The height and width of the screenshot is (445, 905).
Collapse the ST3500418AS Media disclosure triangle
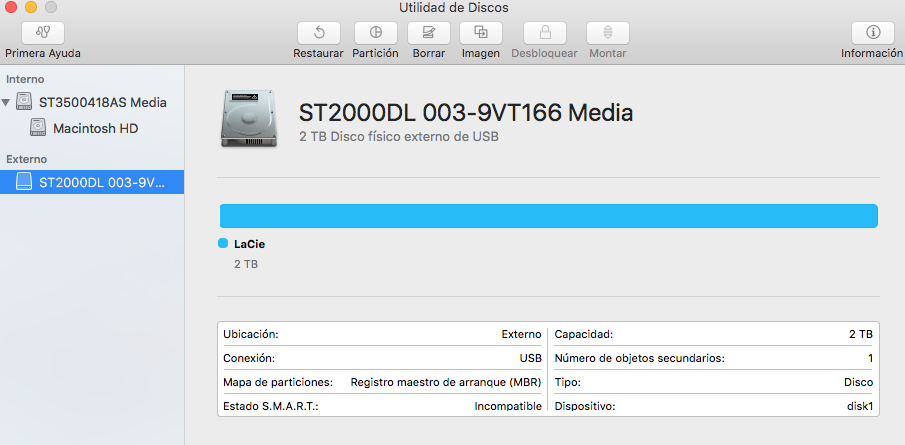(6, 103)
